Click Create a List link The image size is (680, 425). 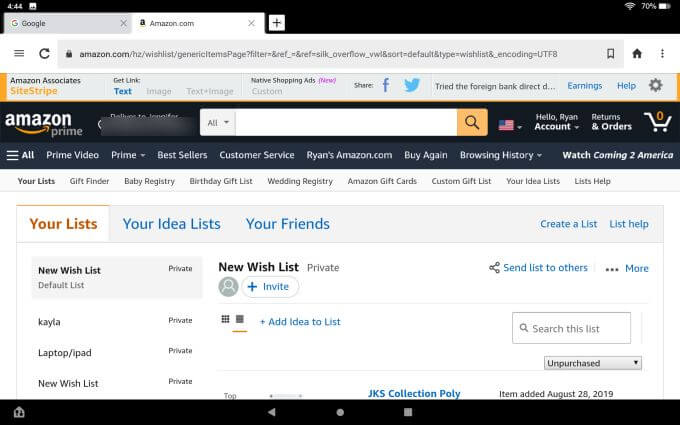tap(568, 224)
